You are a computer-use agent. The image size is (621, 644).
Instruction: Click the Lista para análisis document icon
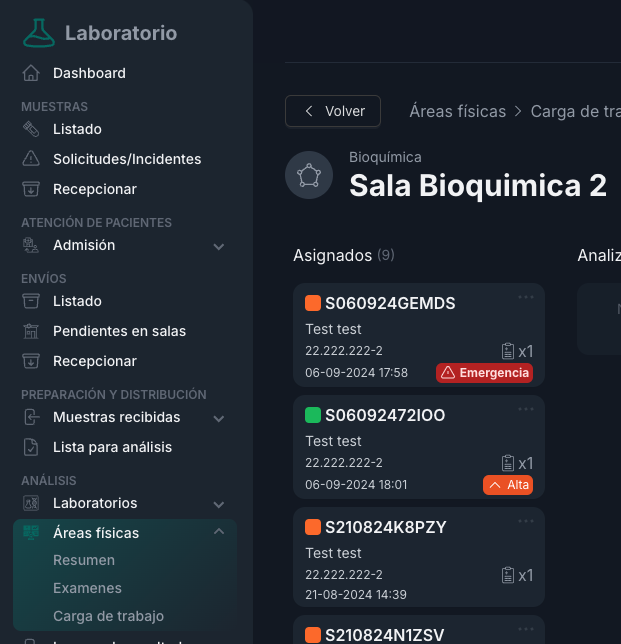click(x=32, y=447)
